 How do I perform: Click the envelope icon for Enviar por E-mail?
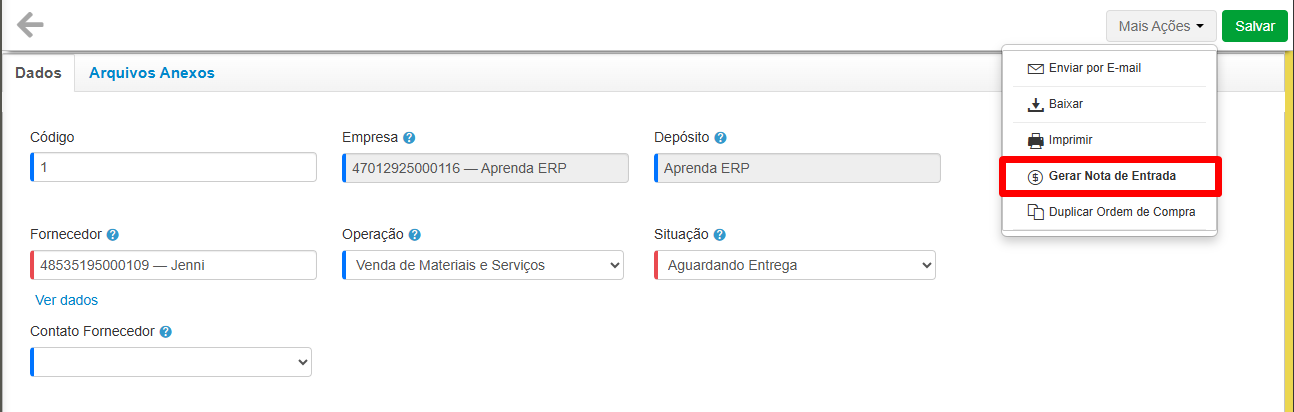1036,69
